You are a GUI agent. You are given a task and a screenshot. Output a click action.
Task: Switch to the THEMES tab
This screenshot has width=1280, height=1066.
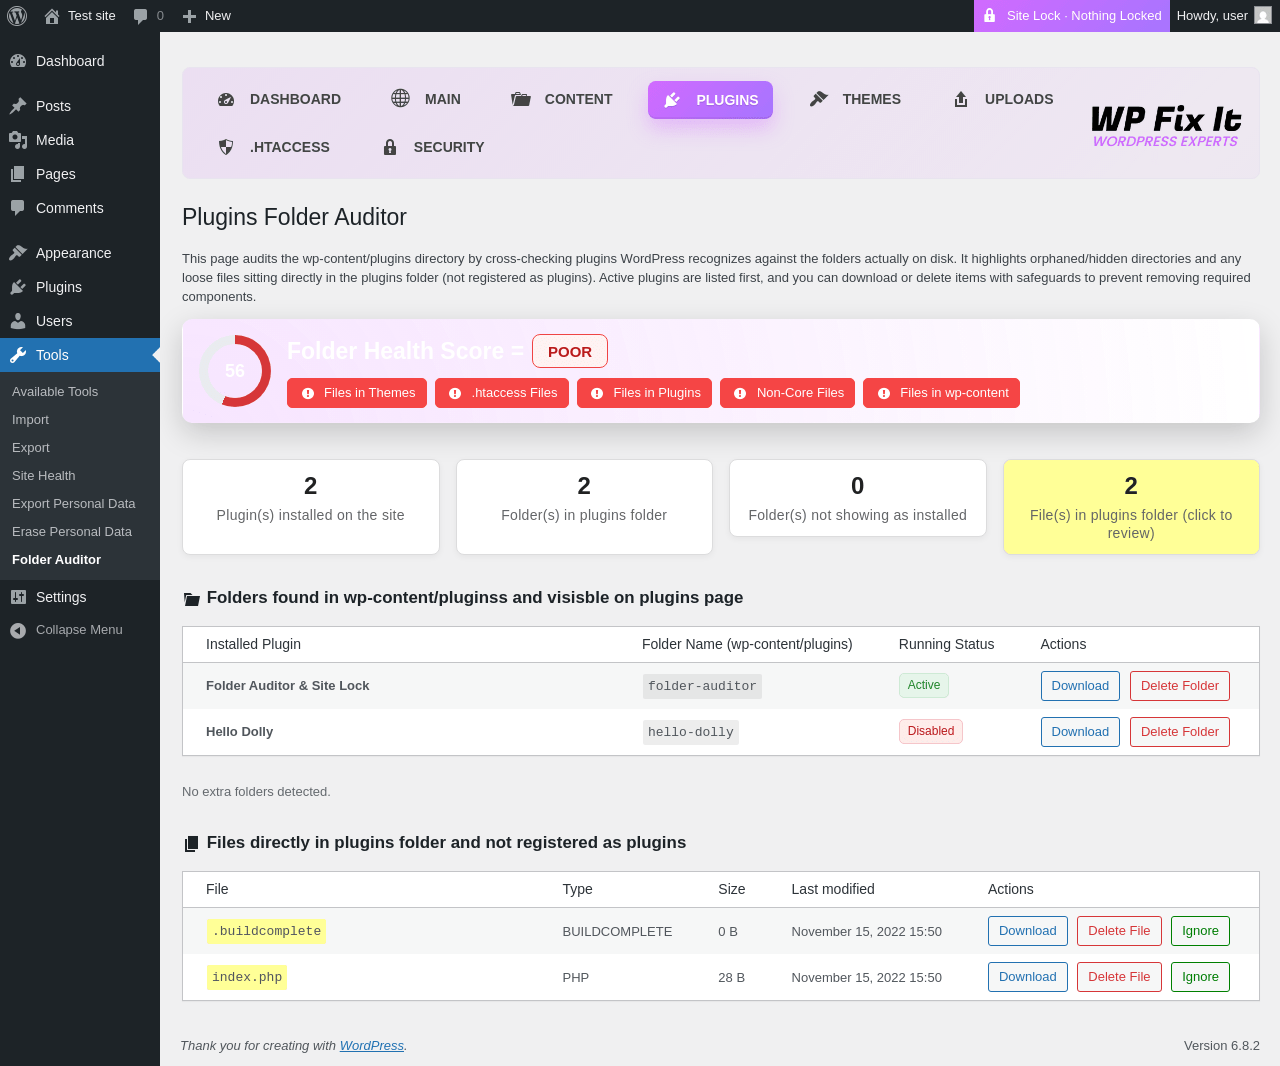[855, 99]
